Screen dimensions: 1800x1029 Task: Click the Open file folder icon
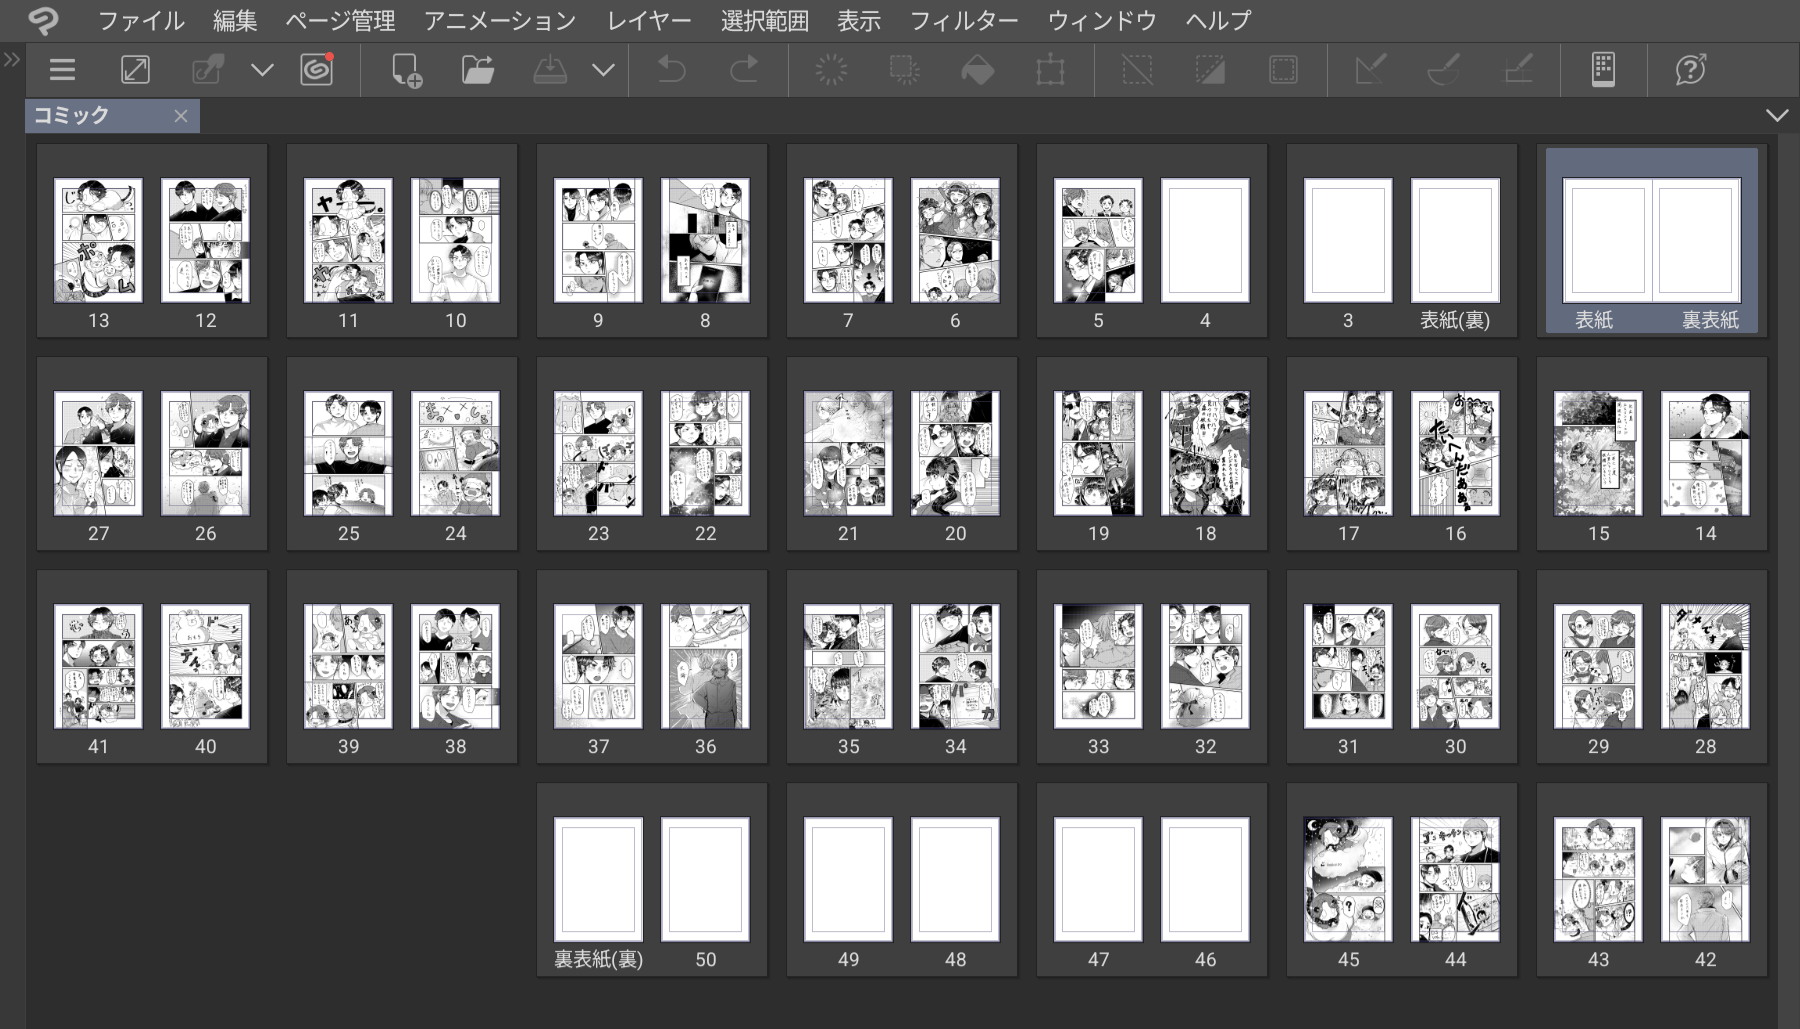coord(478,70)
